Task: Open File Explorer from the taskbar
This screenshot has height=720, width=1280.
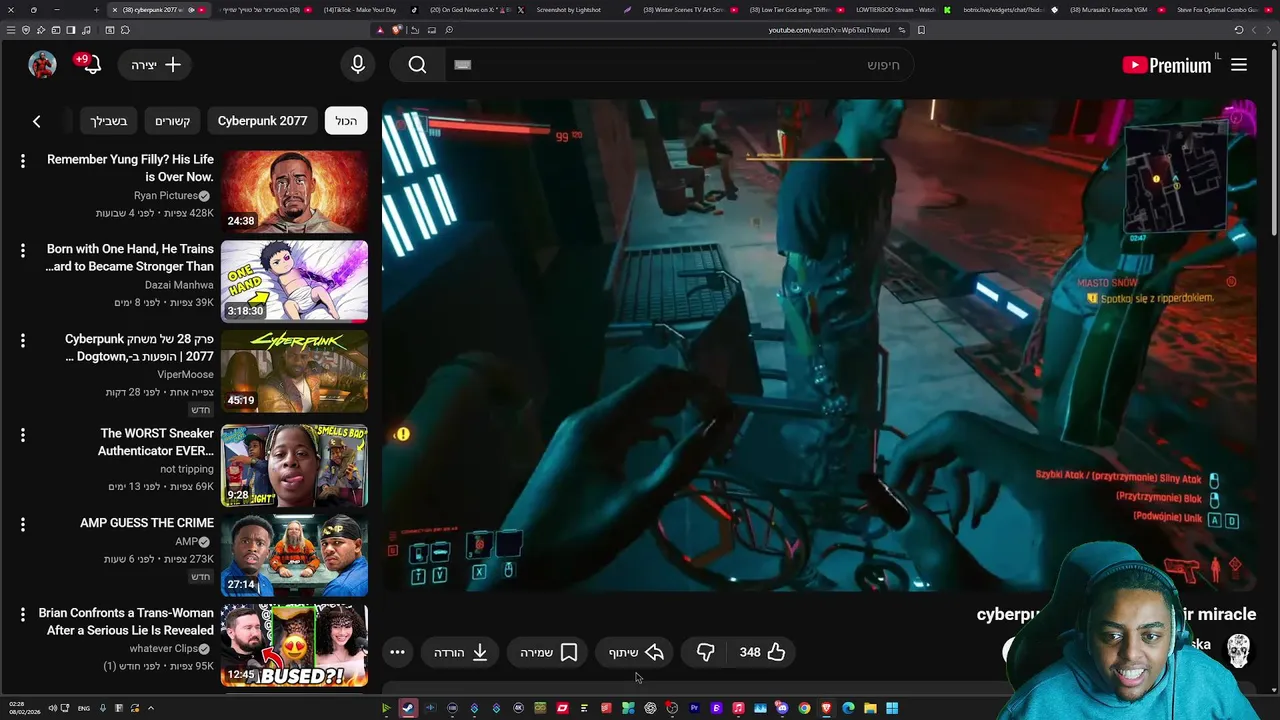Action: 870,708
